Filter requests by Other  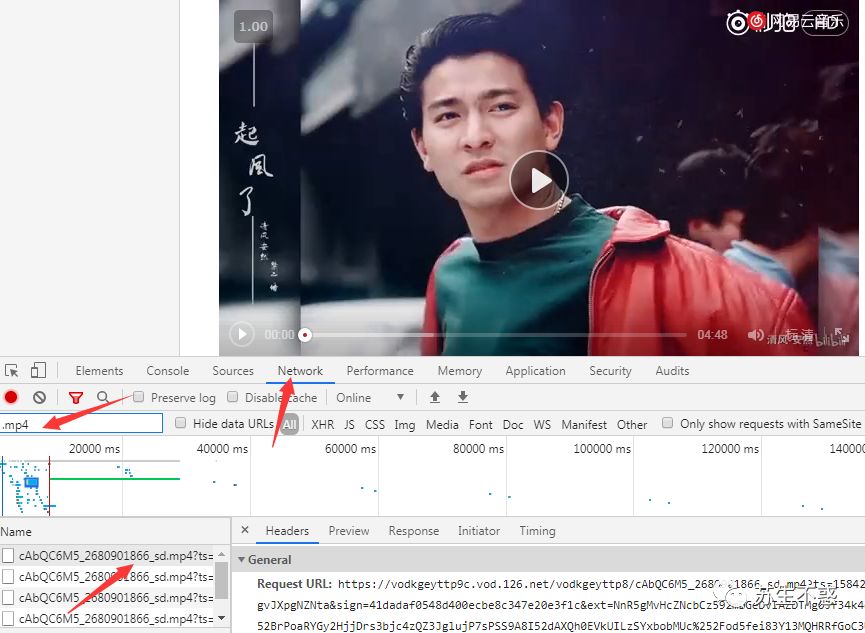[x=632, y=424]
